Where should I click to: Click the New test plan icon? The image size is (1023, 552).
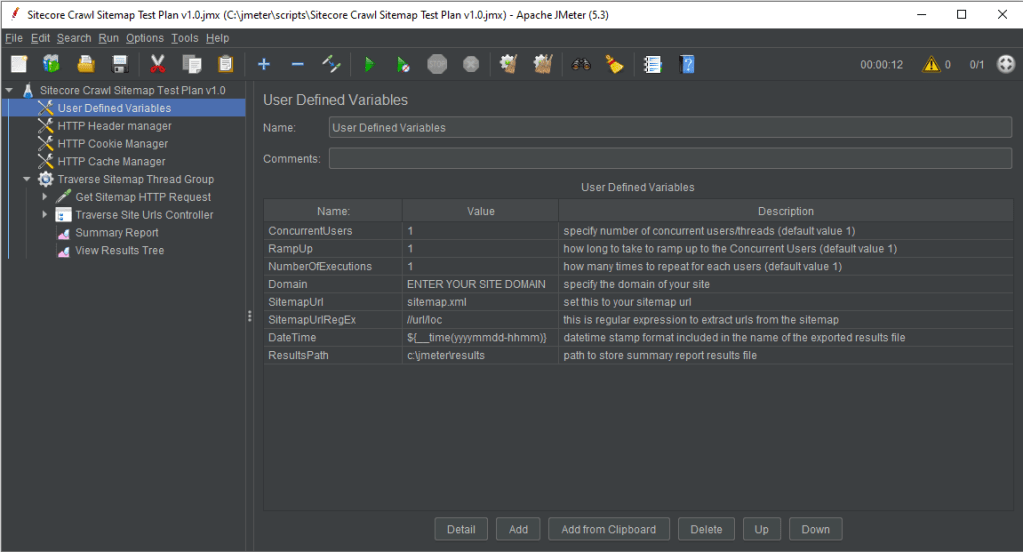[19, 64]
